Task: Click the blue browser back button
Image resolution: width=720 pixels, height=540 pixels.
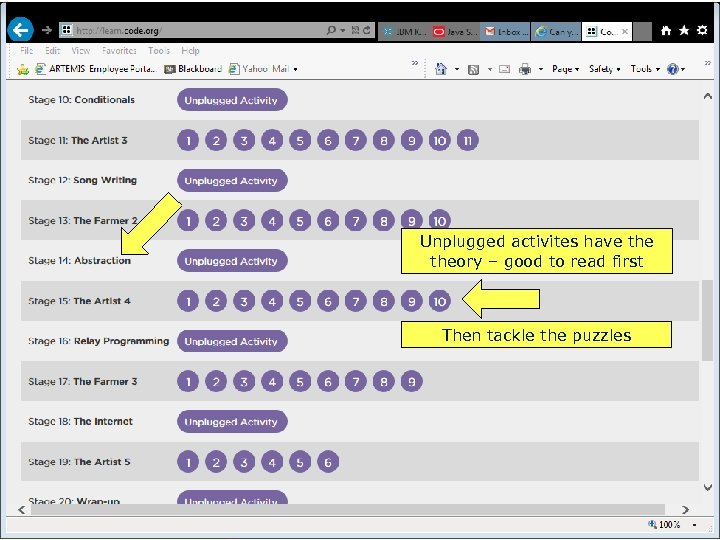Action: click(x=20, y=30)
